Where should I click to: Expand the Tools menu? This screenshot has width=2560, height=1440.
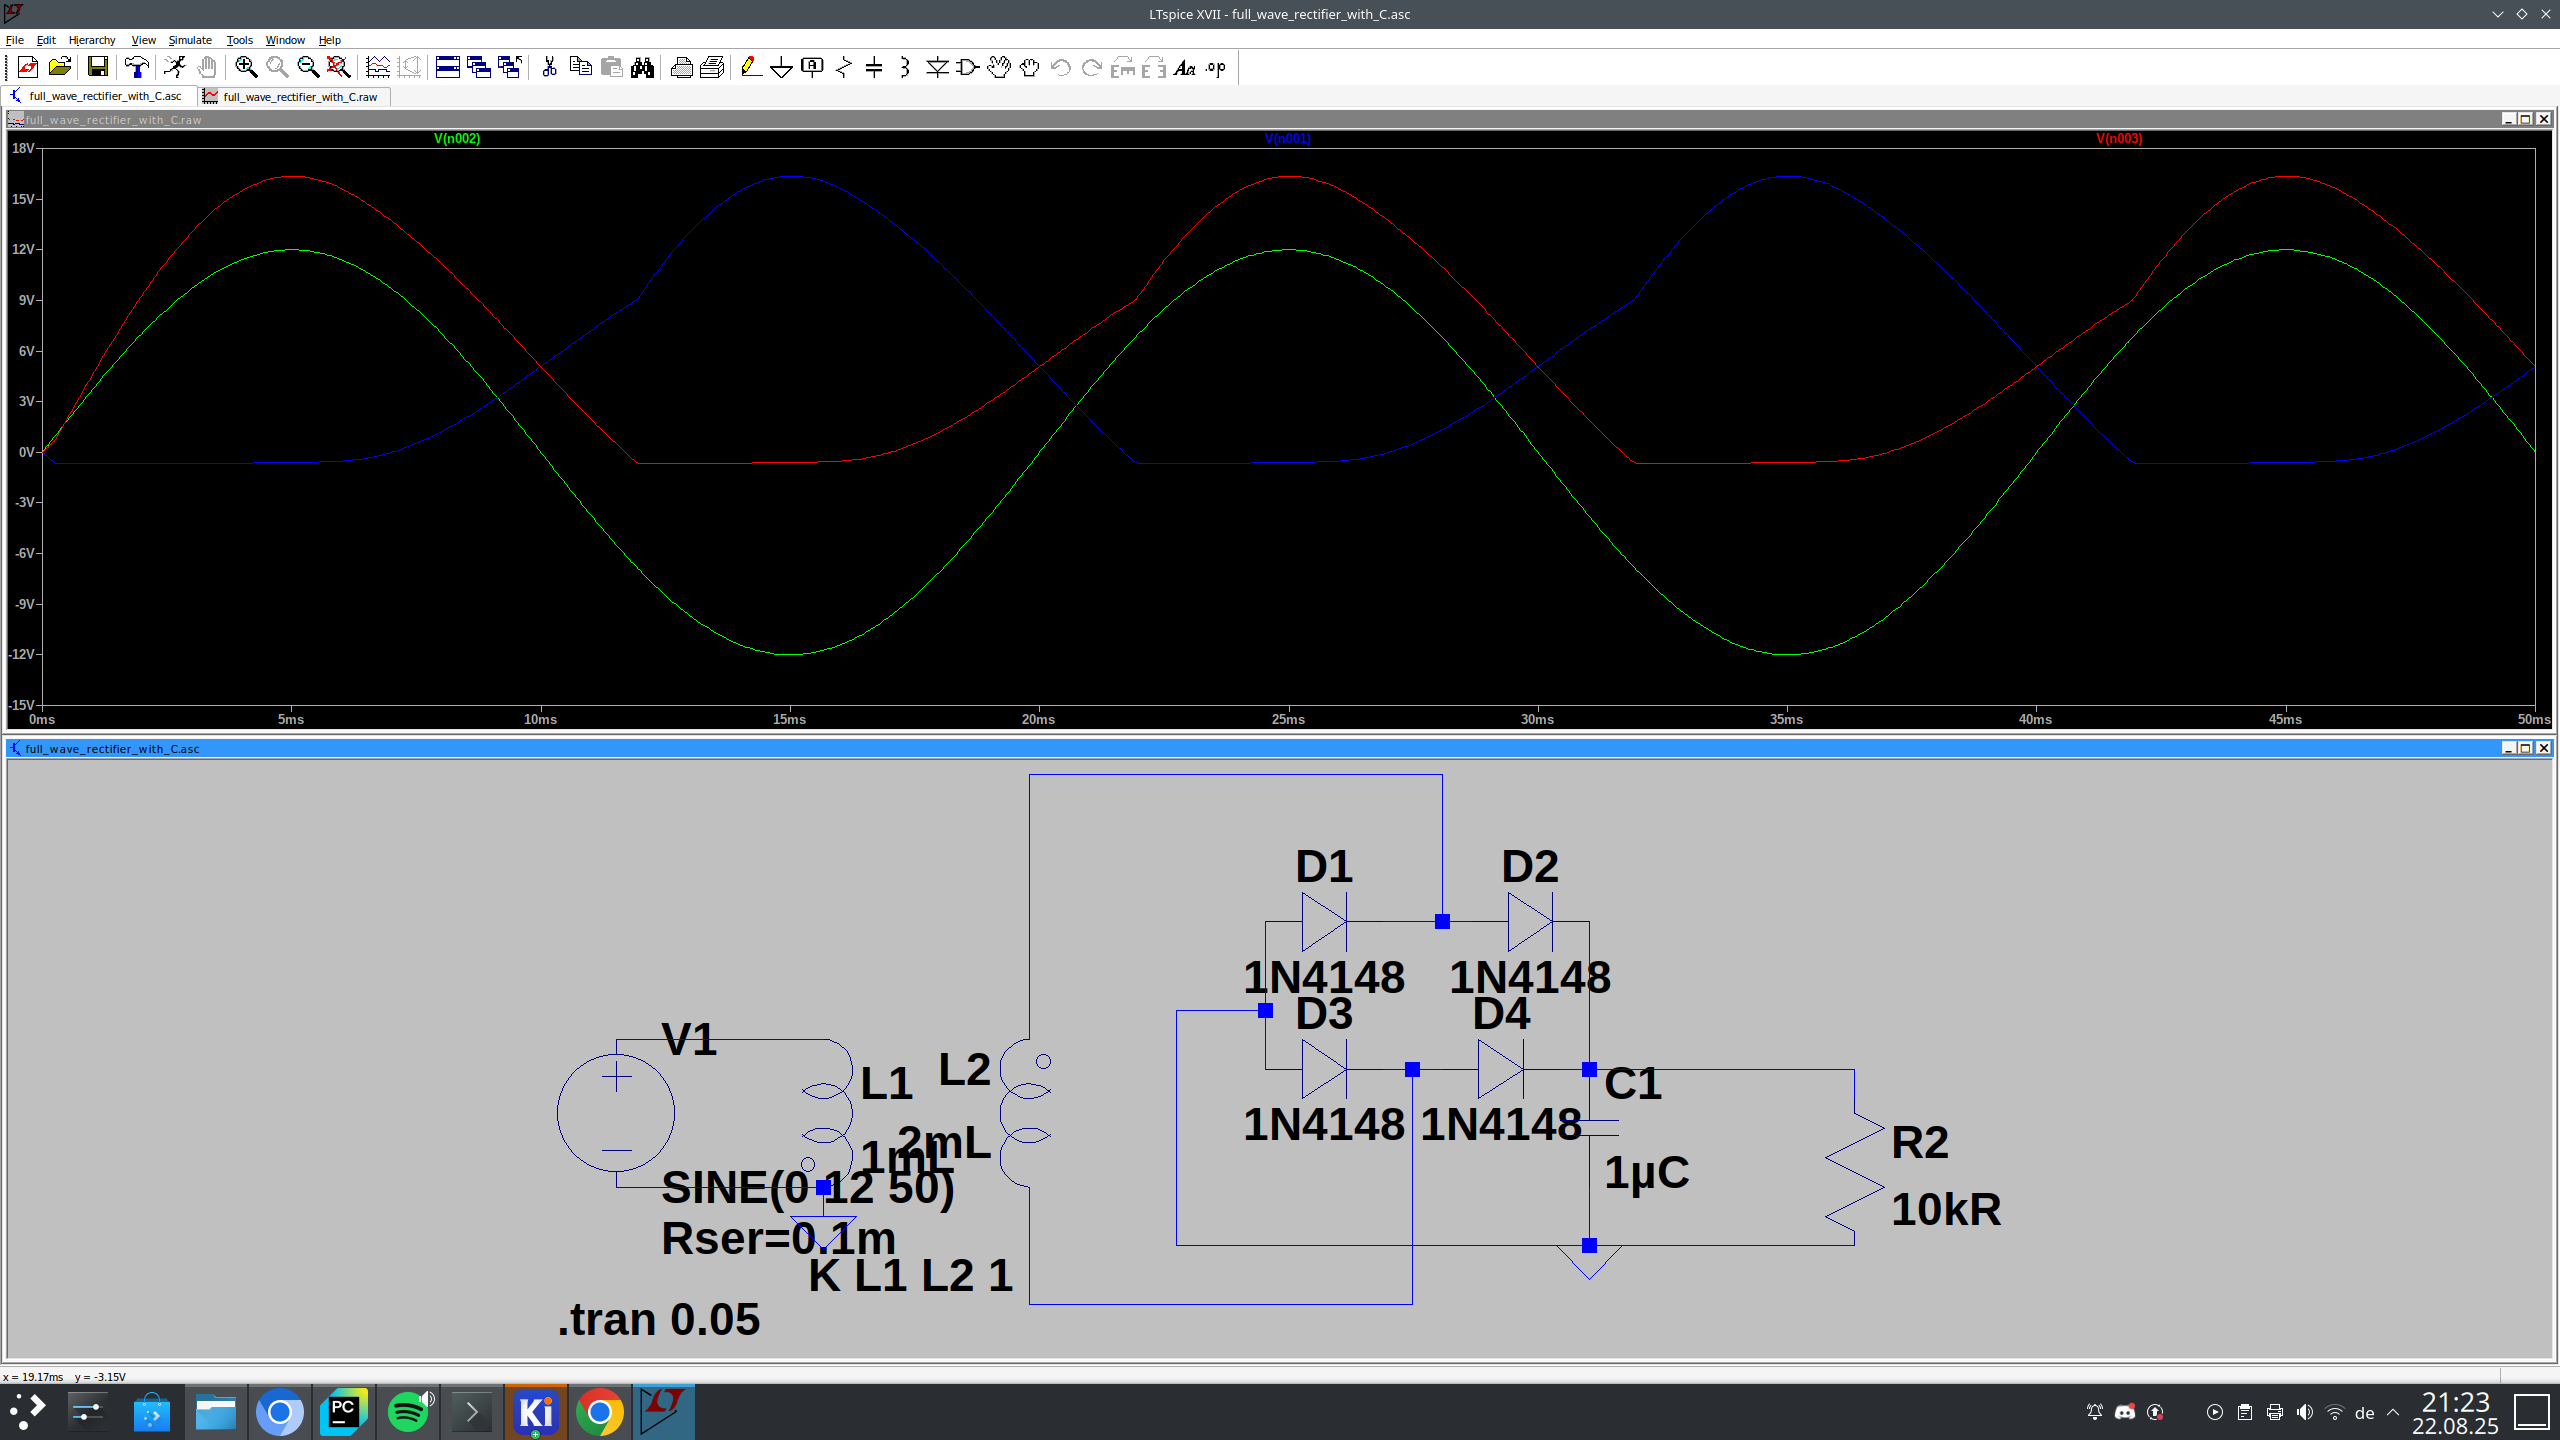(x=239, y=40)
